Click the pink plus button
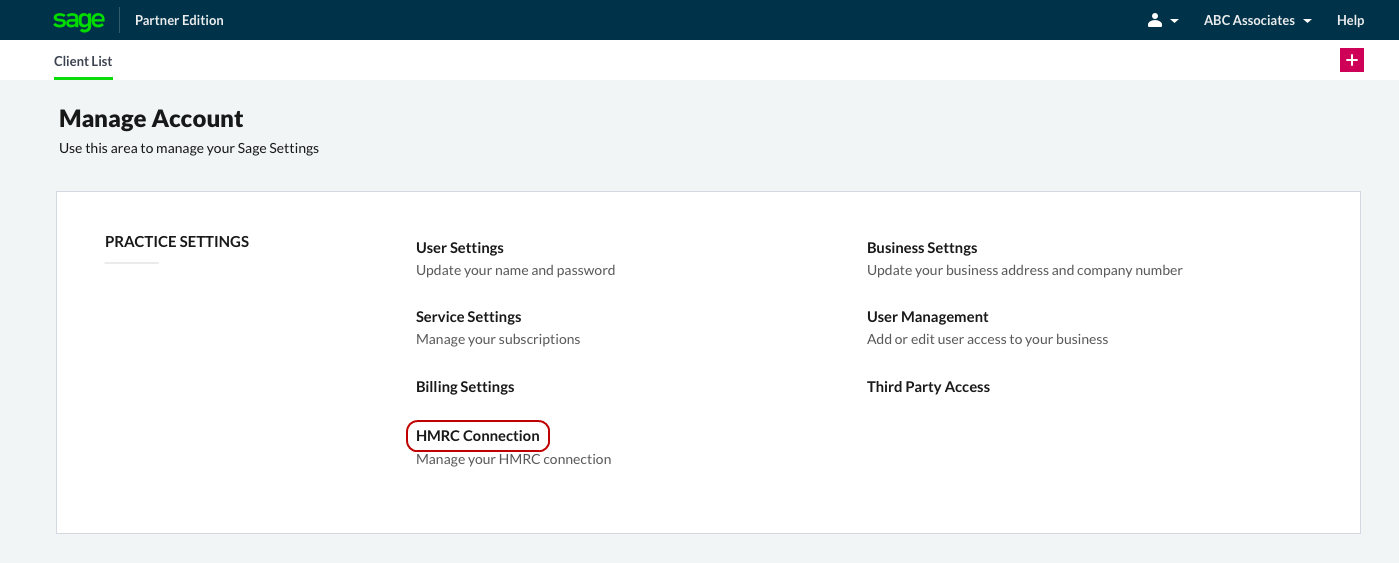 coord(1351,60)
